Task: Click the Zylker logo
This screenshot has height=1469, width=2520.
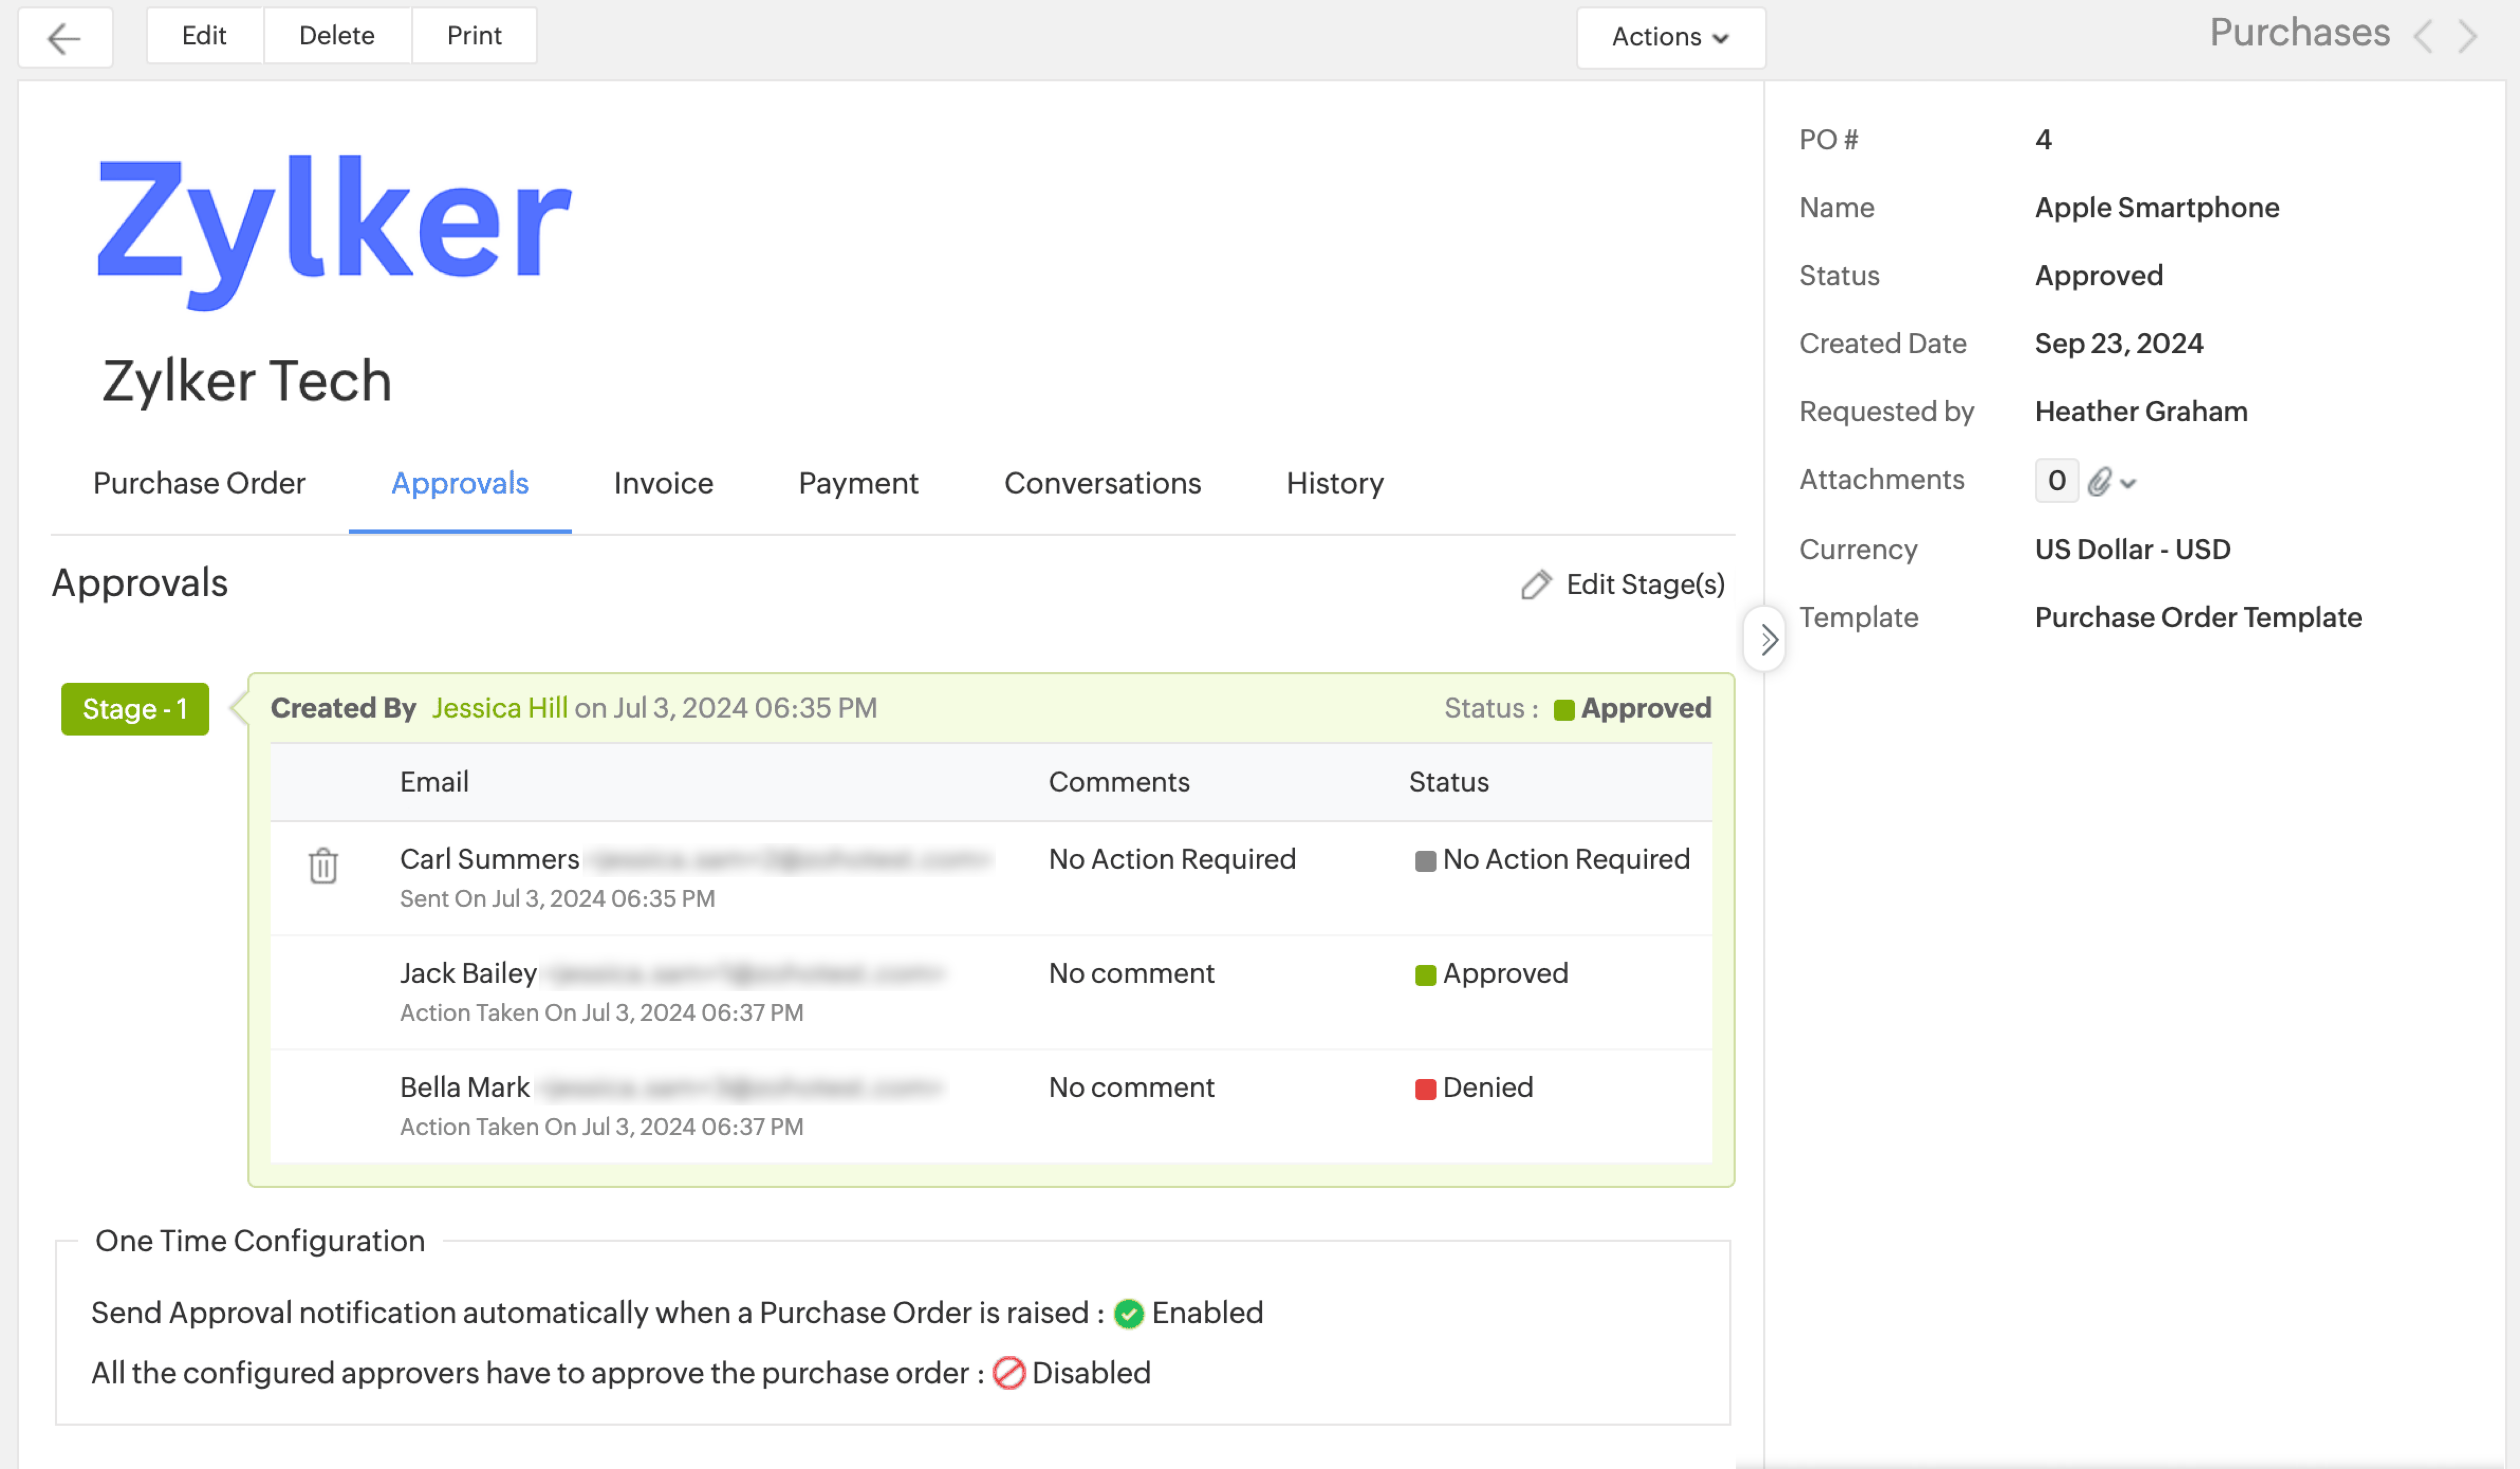Action: 334,230
